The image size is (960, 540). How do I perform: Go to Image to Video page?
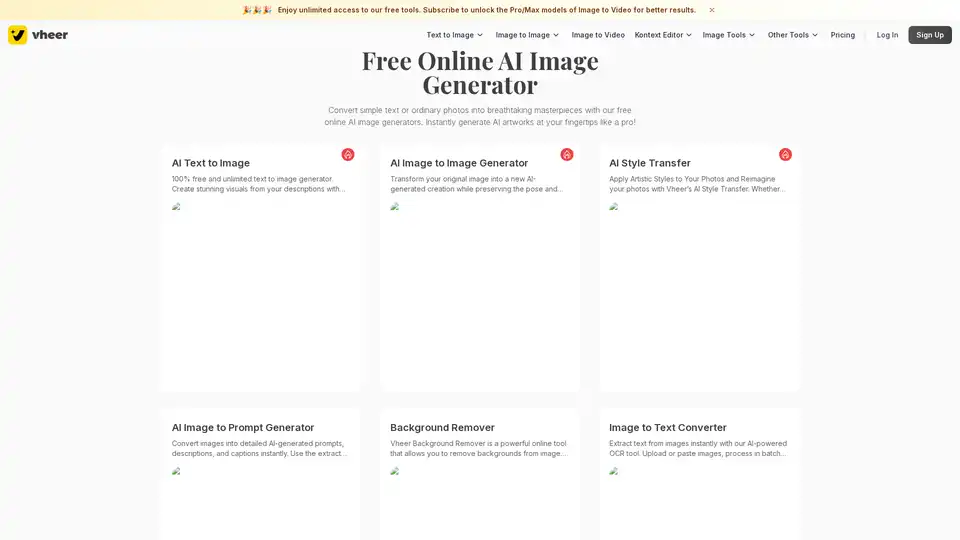pyautogui.click(x=598, y=35)
